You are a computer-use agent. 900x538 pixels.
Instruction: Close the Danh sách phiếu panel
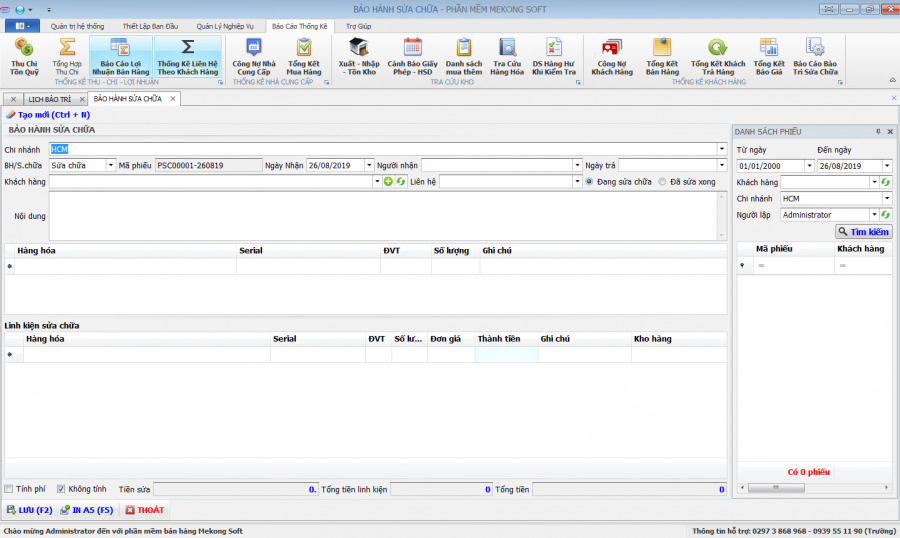(890, 131)
